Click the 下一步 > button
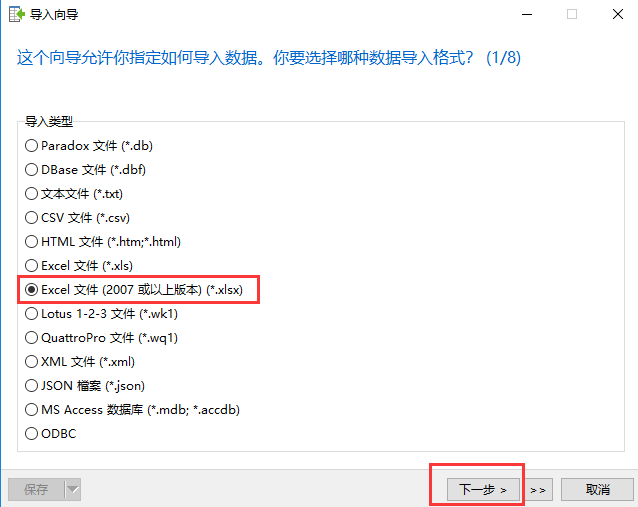 point(483,489)
